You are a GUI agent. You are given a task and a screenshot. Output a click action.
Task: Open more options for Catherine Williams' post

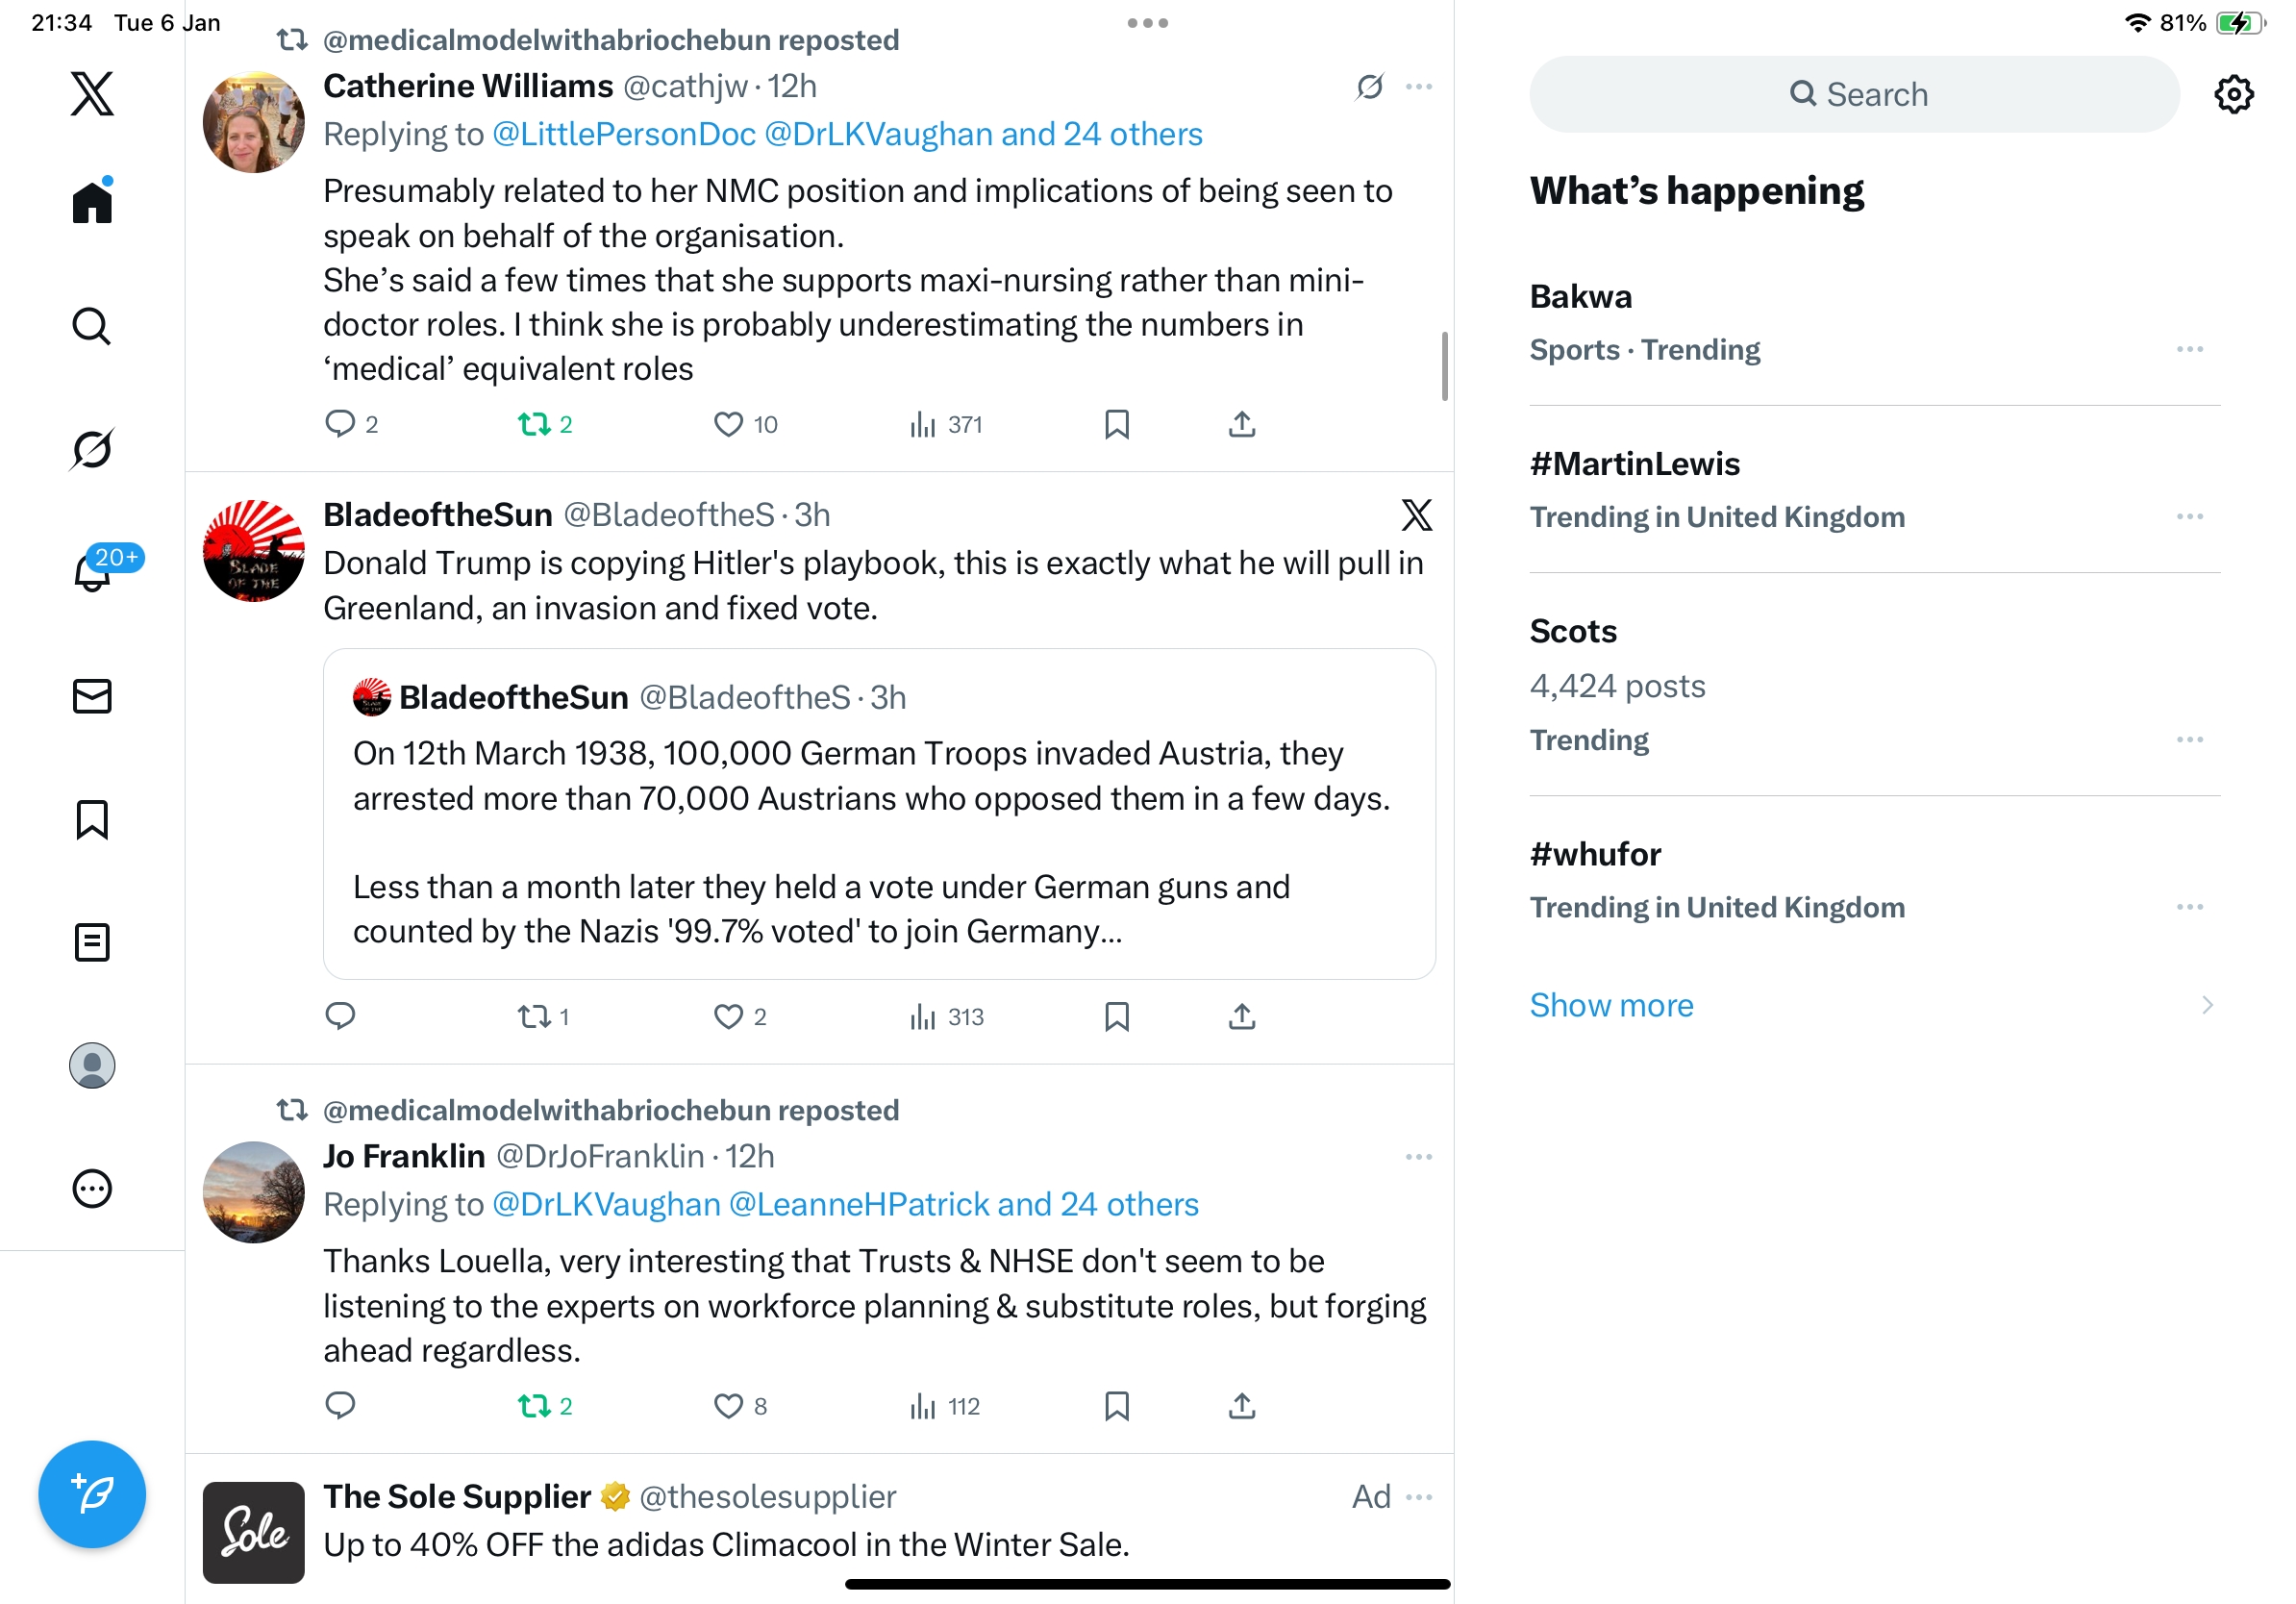[1418, 87]
